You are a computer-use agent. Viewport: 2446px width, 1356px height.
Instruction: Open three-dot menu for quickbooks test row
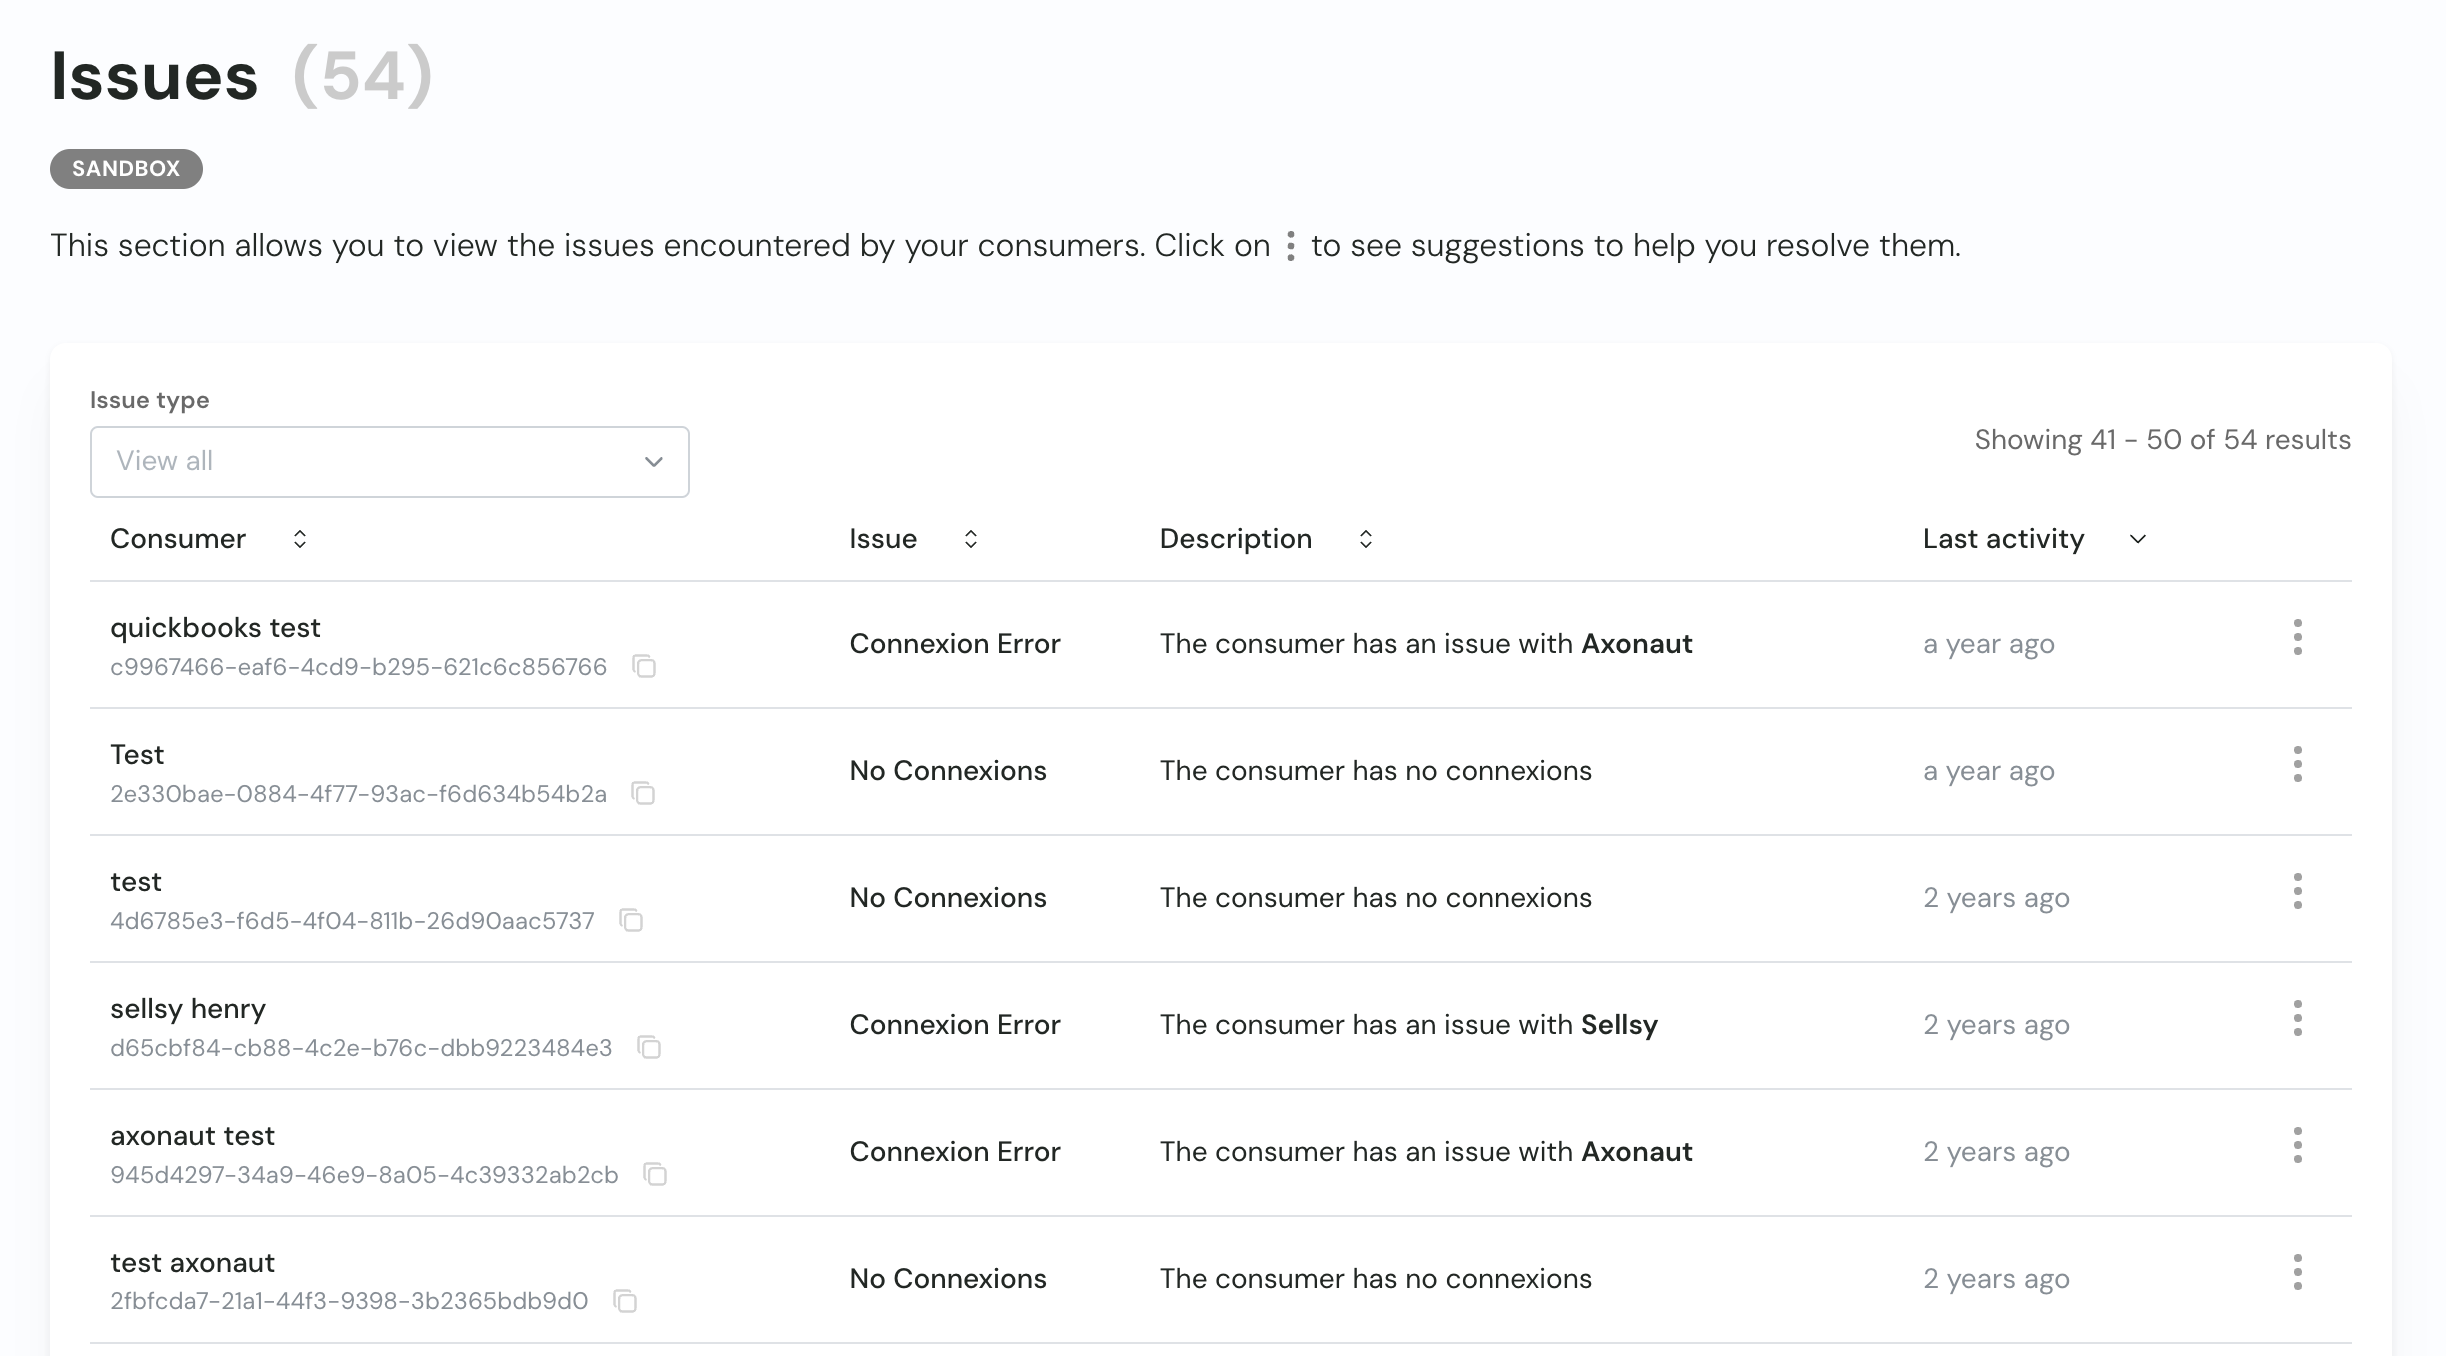[2297, 637]
